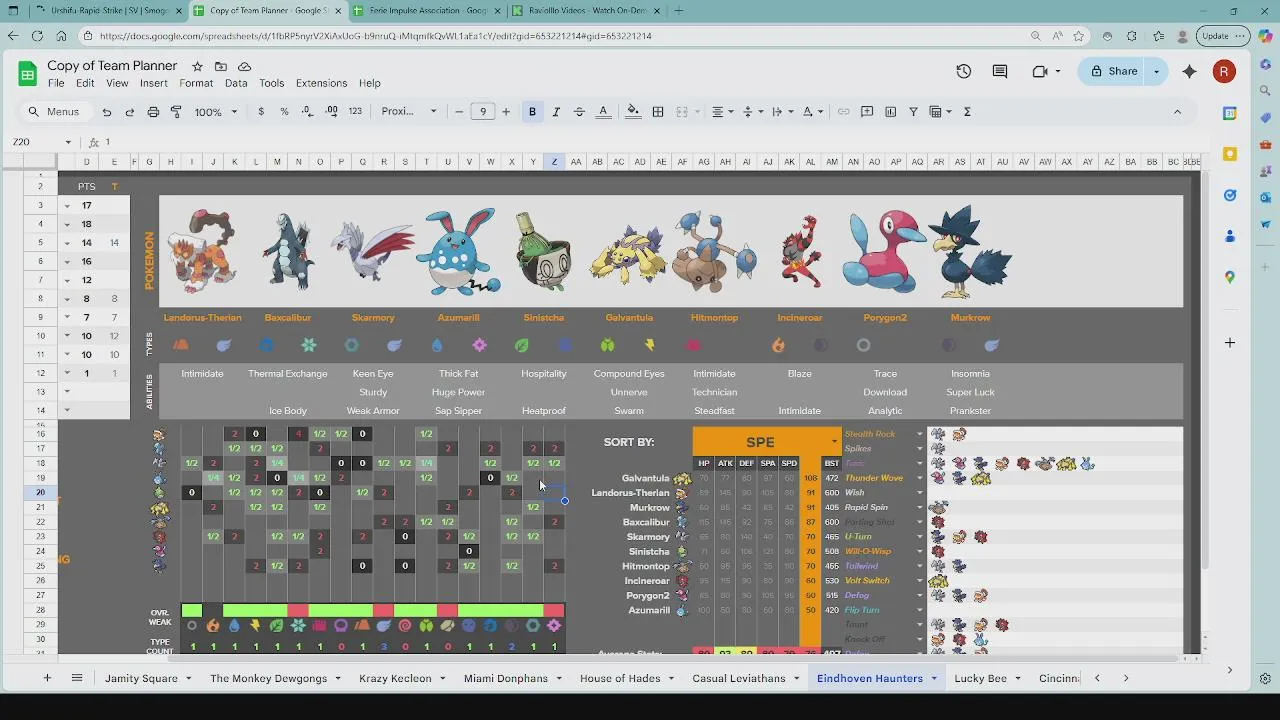The height and width of the screenshot is (720, 1280).
Task: Open the fill color picker
Action: click(x=633, y=112)
